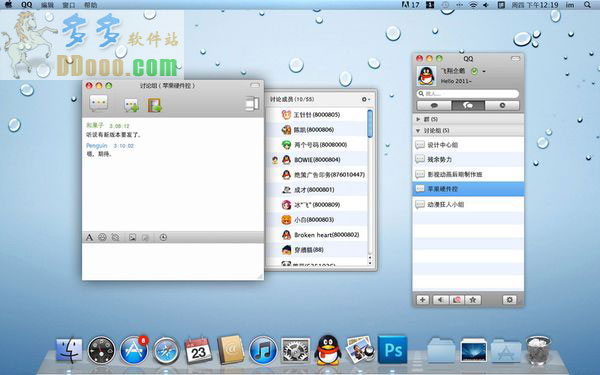
Task: Select member with ID 876010447
Action: [x=316, y=174]
